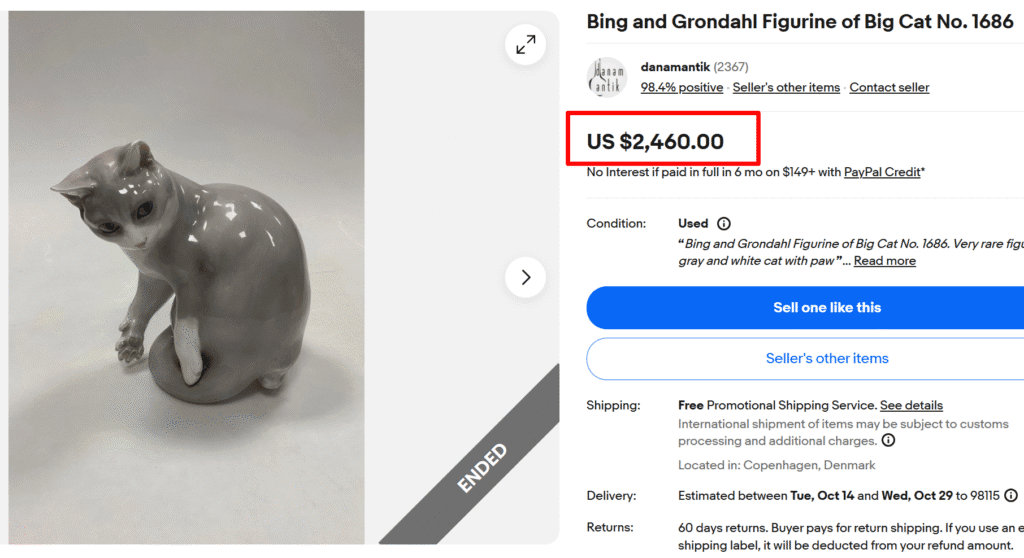The image size is (1024, 558).
Task: Open customs charges info icon
Action: coord(888,441)
